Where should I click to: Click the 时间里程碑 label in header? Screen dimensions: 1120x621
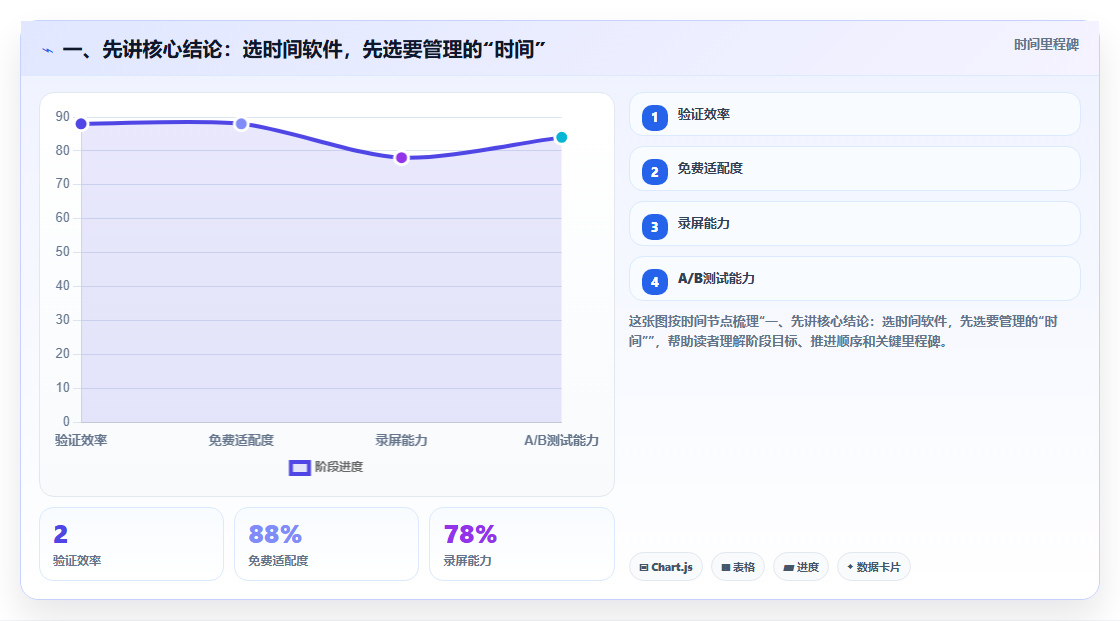1046,44
